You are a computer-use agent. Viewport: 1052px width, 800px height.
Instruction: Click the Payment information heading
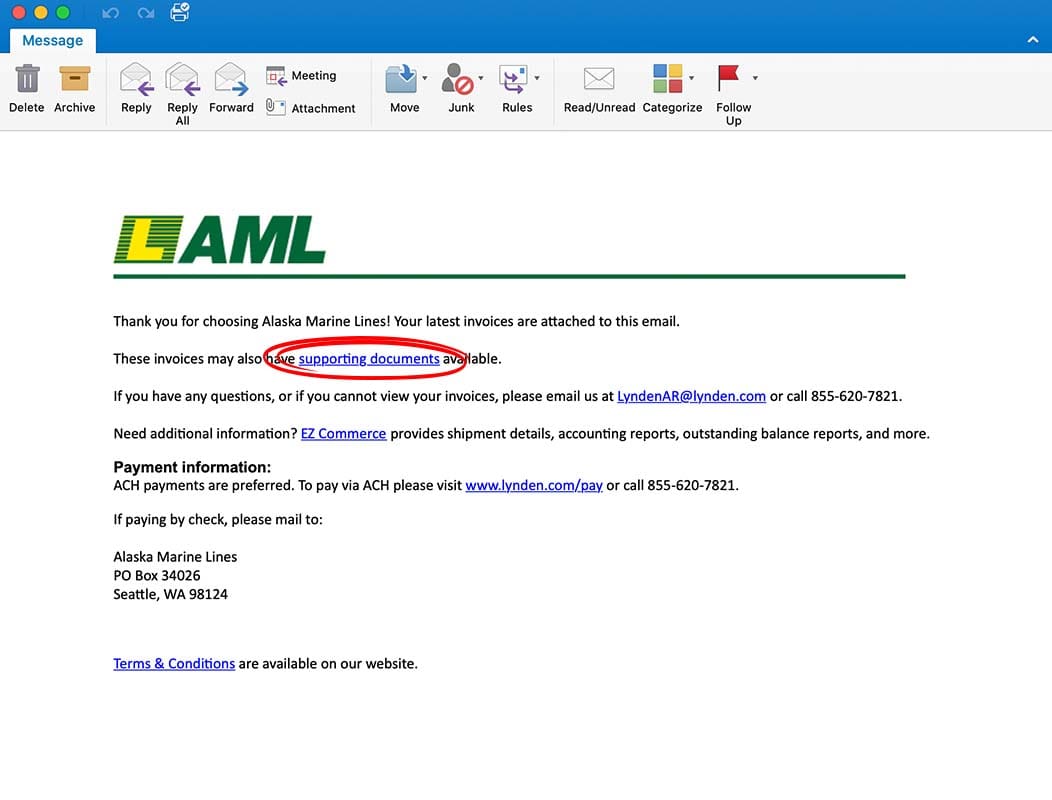(x=192, y=467)
